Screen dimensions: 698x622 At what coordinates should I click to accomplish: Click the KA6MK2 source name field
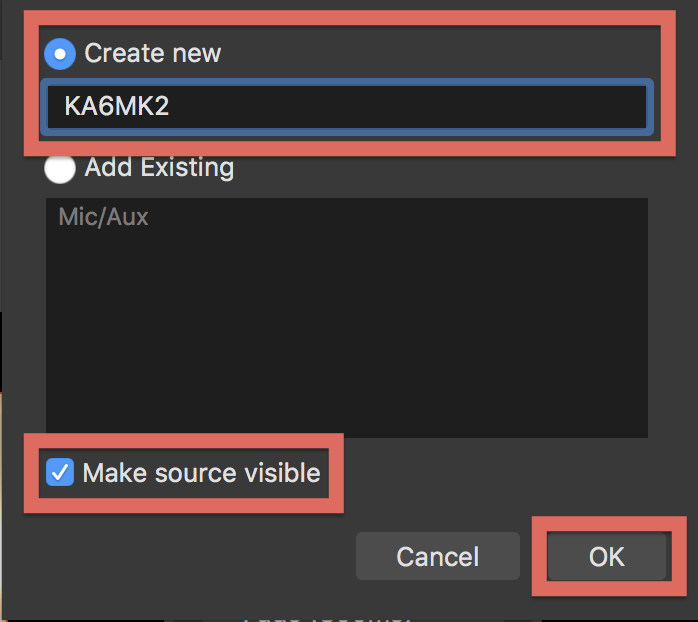click(x=346, y=107)
